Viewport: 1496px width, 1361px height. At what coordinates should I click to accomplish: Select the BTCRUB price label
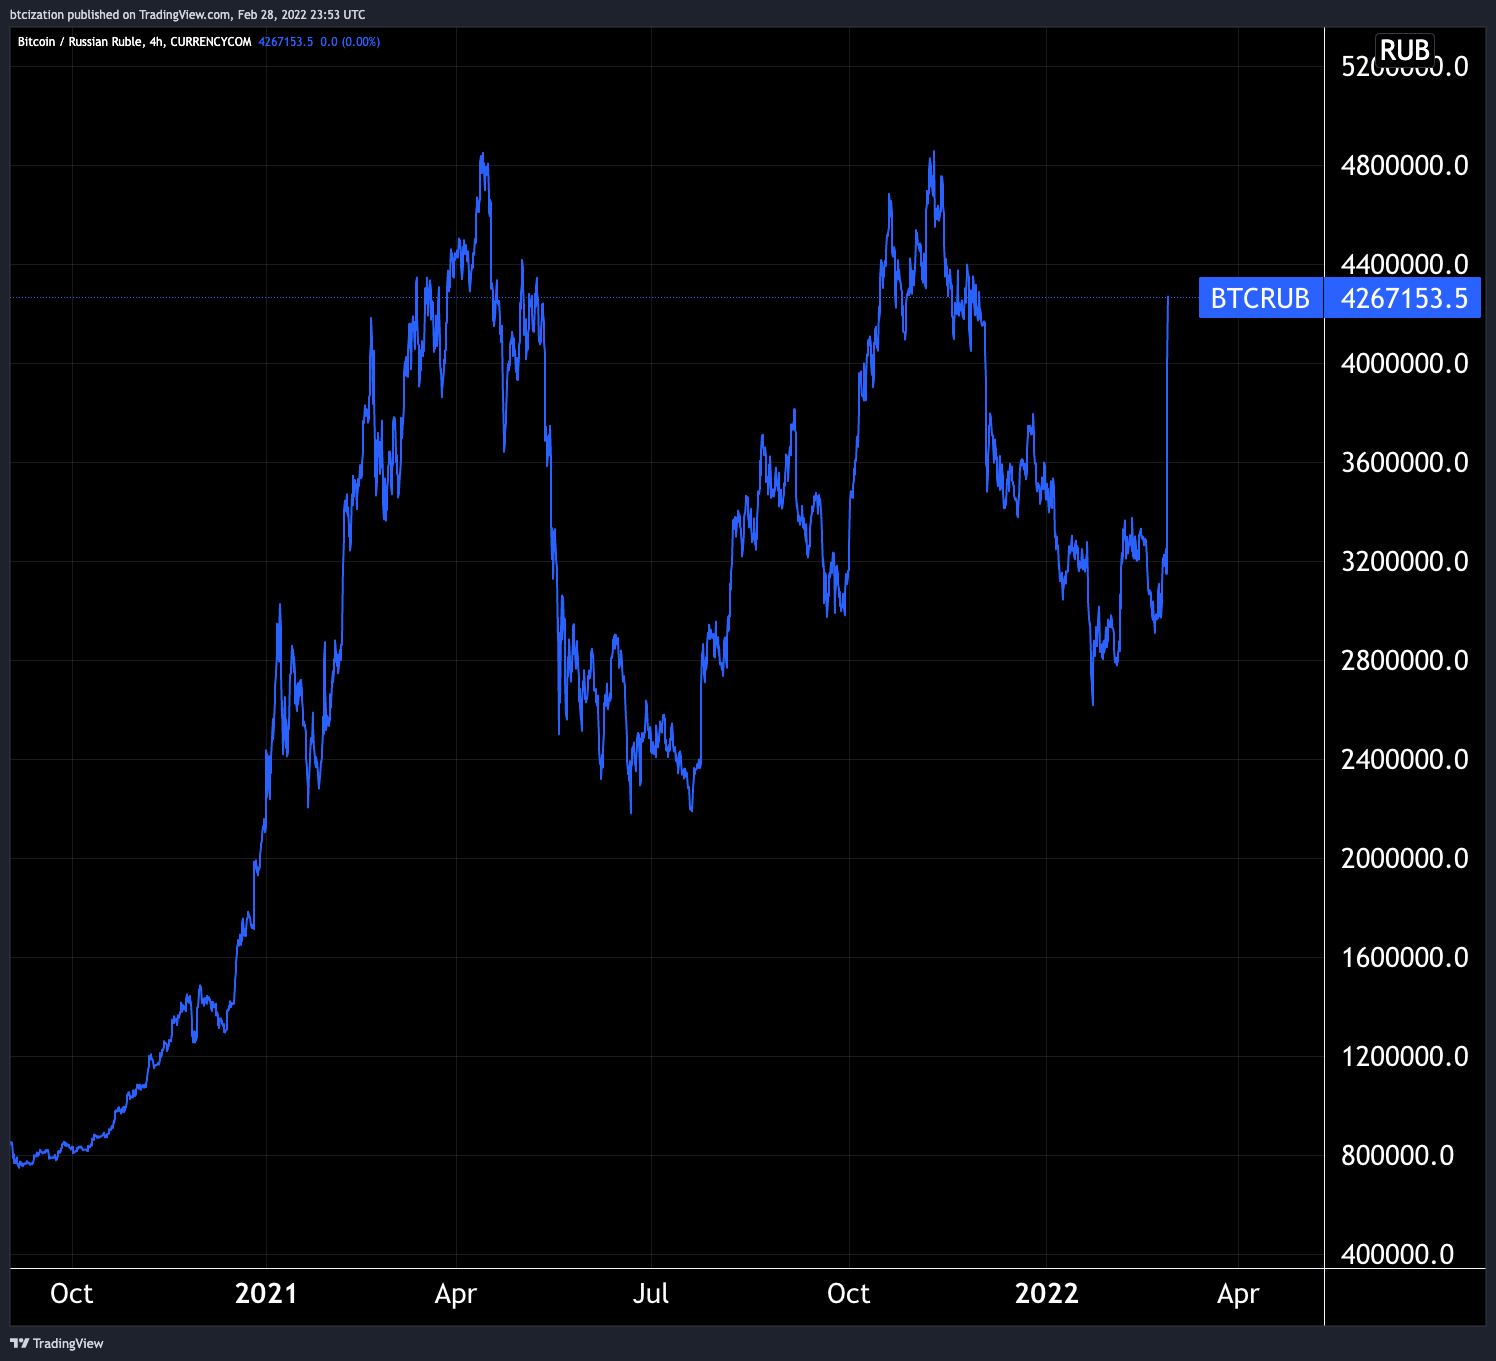(x=1260, y=298)
